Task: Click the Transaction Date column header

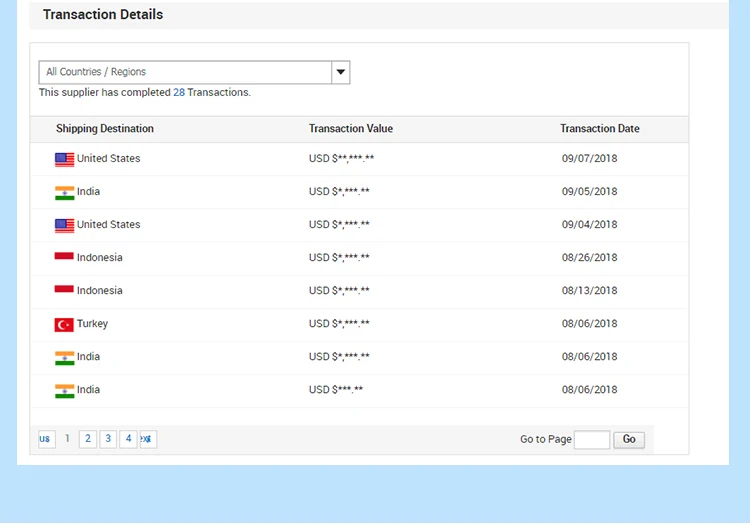Action: coord(599,129)
